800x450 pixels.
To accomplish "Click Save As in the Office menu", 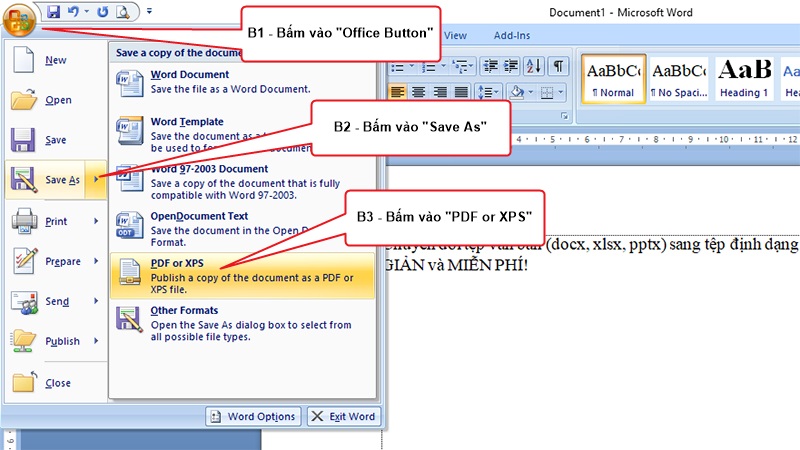I will (x=45, y=180).
